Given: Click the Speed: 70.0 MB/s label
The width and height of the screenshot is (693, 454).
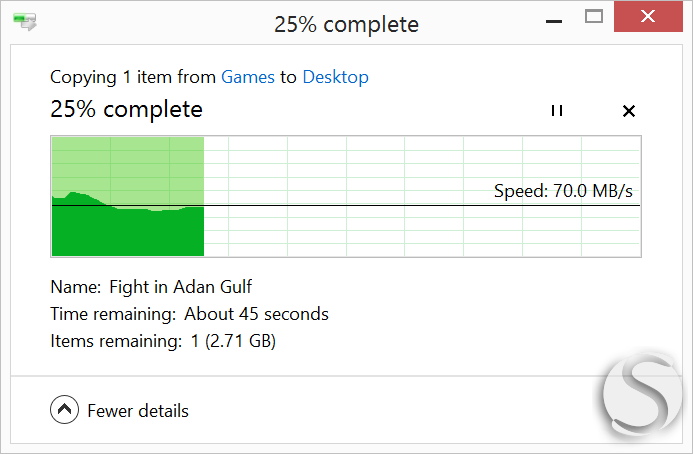Looking at the screenshot, I should click(x=563, y=191).
